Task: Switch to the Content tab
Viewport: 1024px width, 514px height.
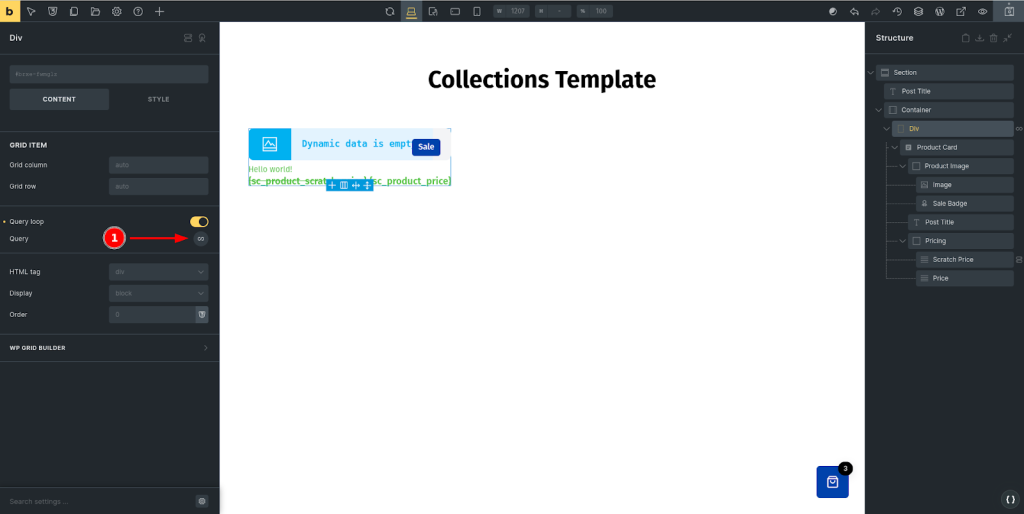Action: tap(59, 99)
